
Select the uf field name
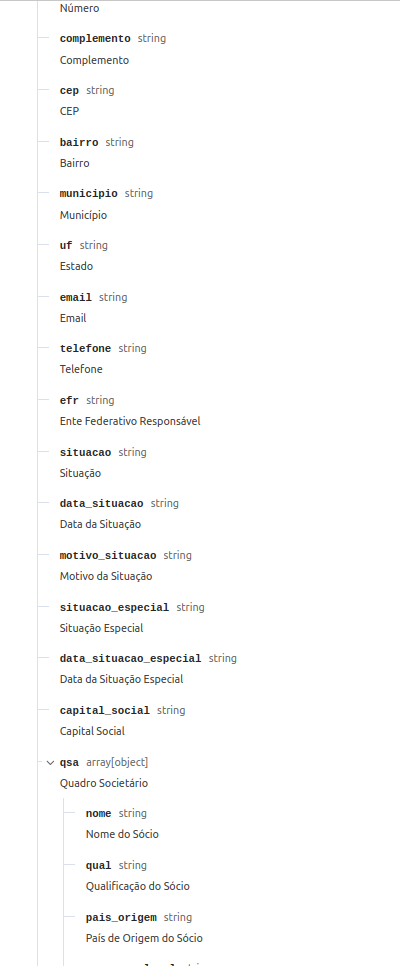point(66,245)
